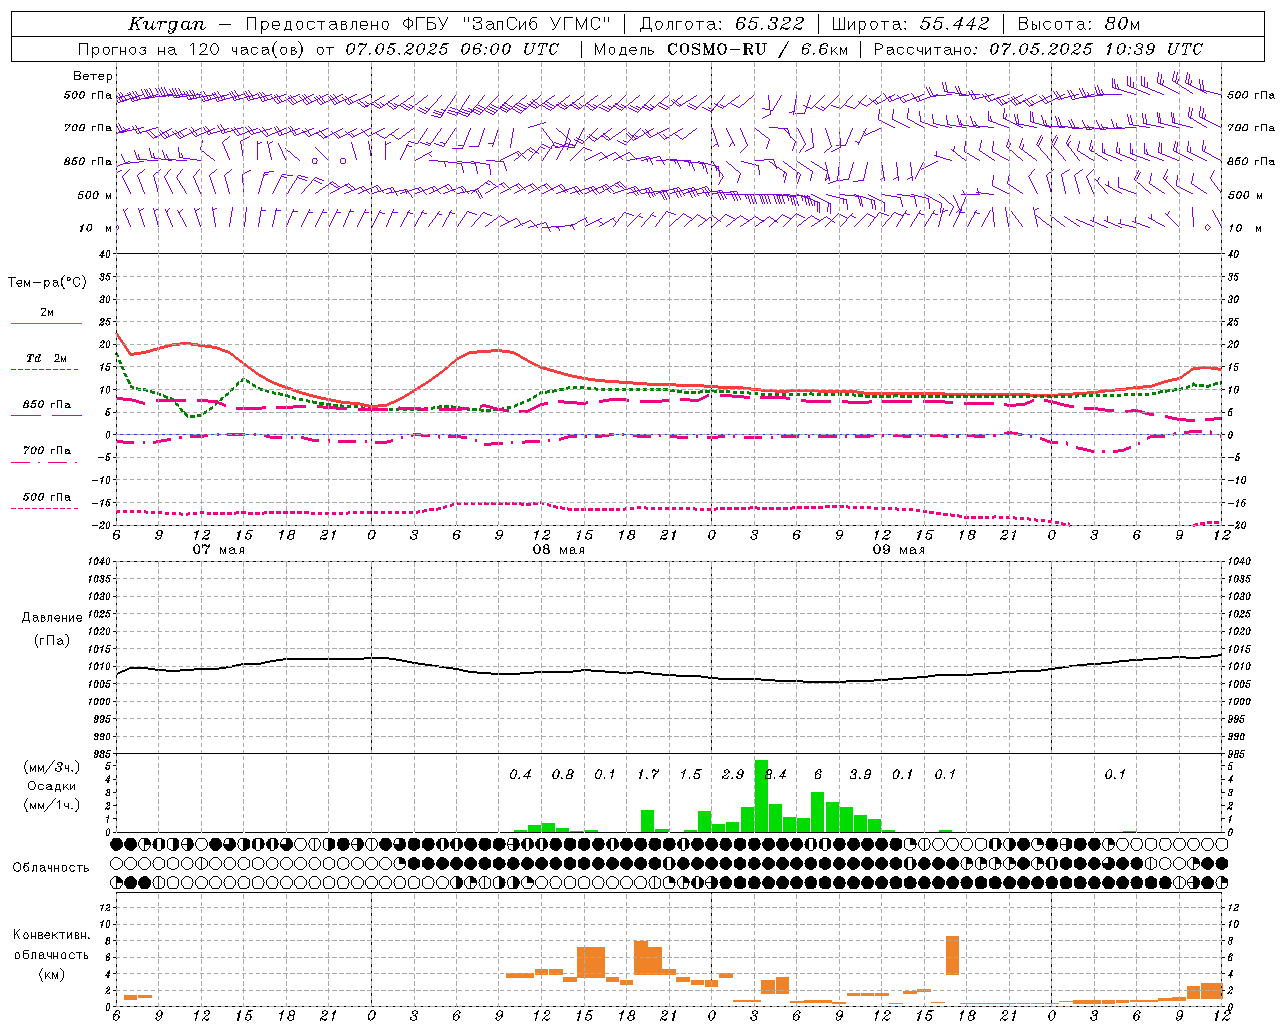Select the 08 мая date label
The image size is (1280, 1024).
(559, 550)
